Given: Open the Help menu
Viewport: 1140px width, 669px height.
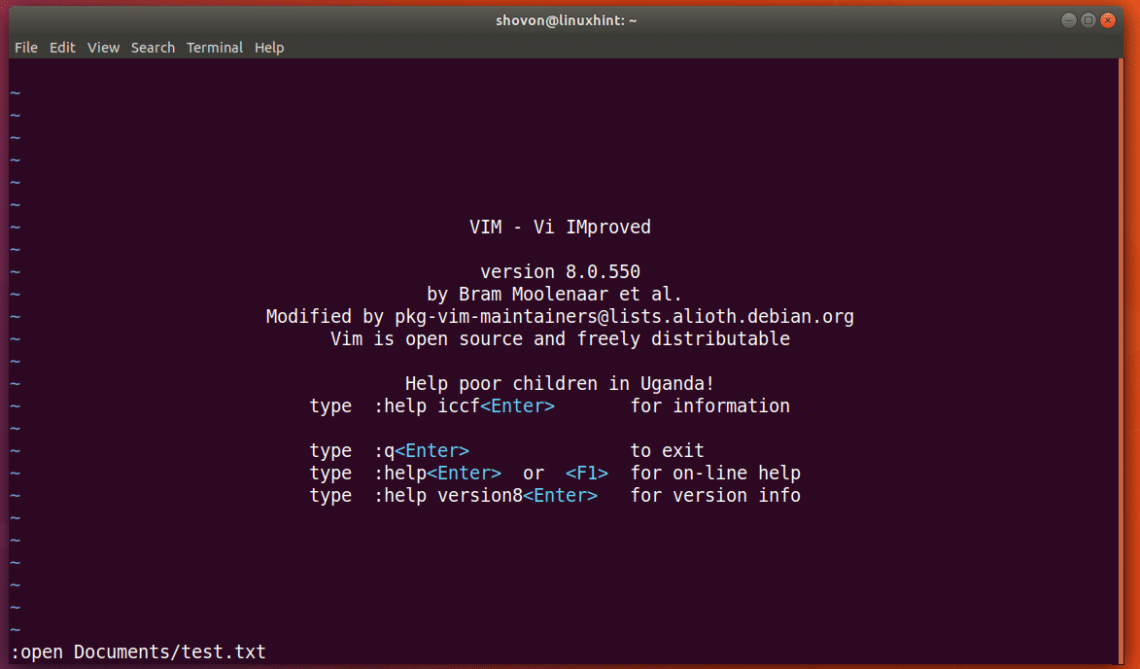Looking at the screenshot, I should pos(269,47).
